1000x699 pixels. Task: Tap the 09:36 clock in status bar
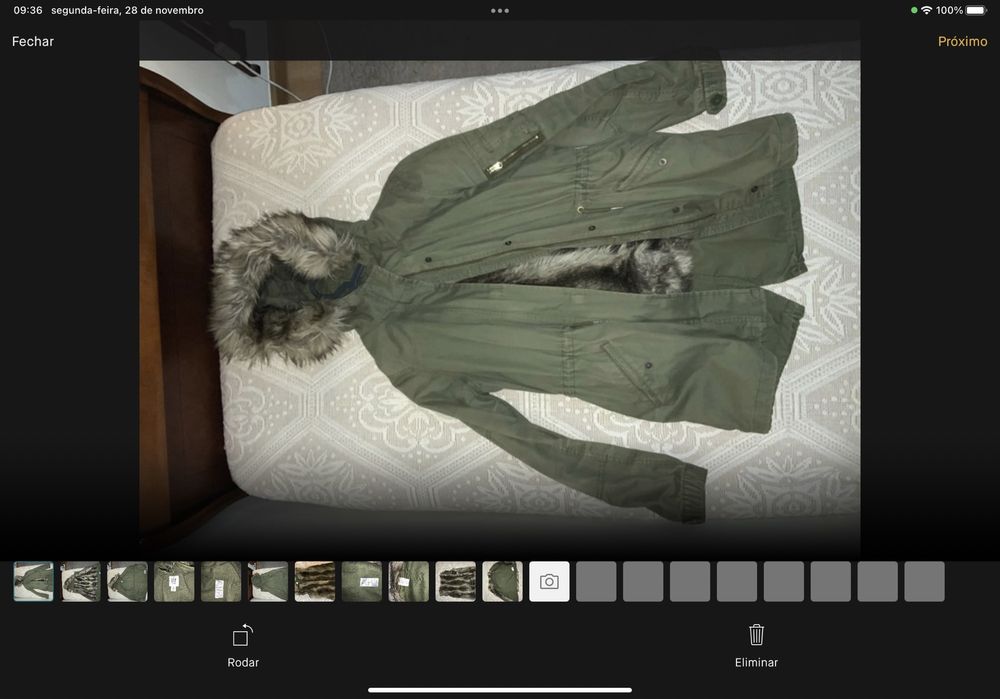(28, 10)
